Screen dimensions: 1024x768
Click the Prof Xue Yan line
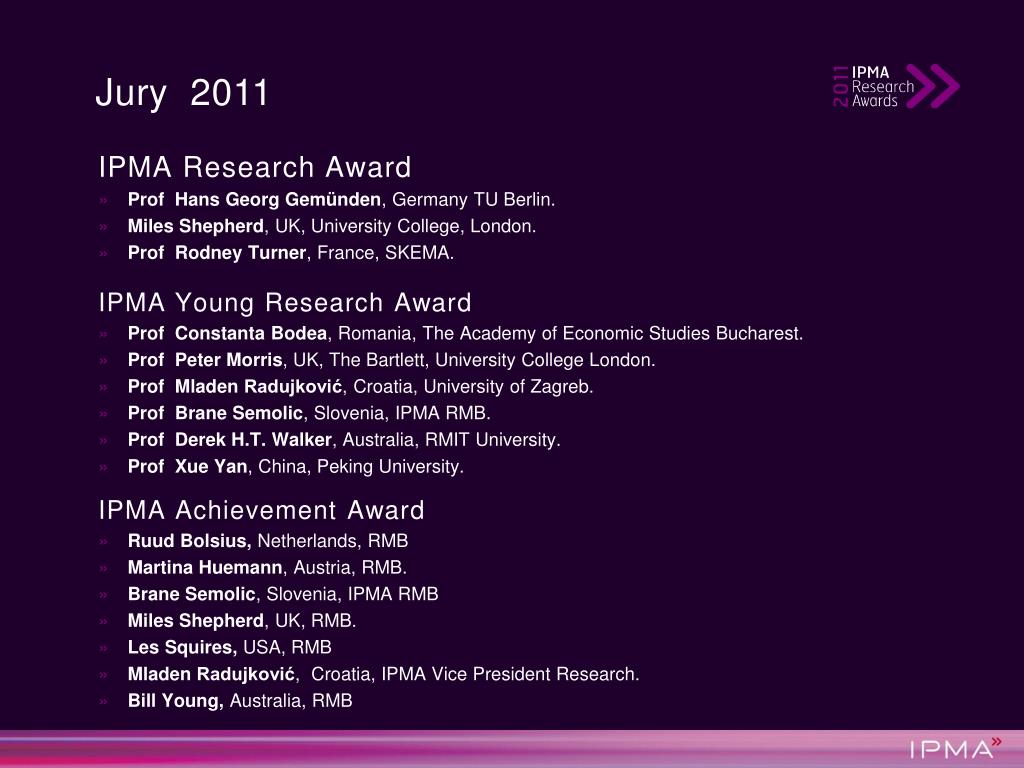(x=296, y=467)
